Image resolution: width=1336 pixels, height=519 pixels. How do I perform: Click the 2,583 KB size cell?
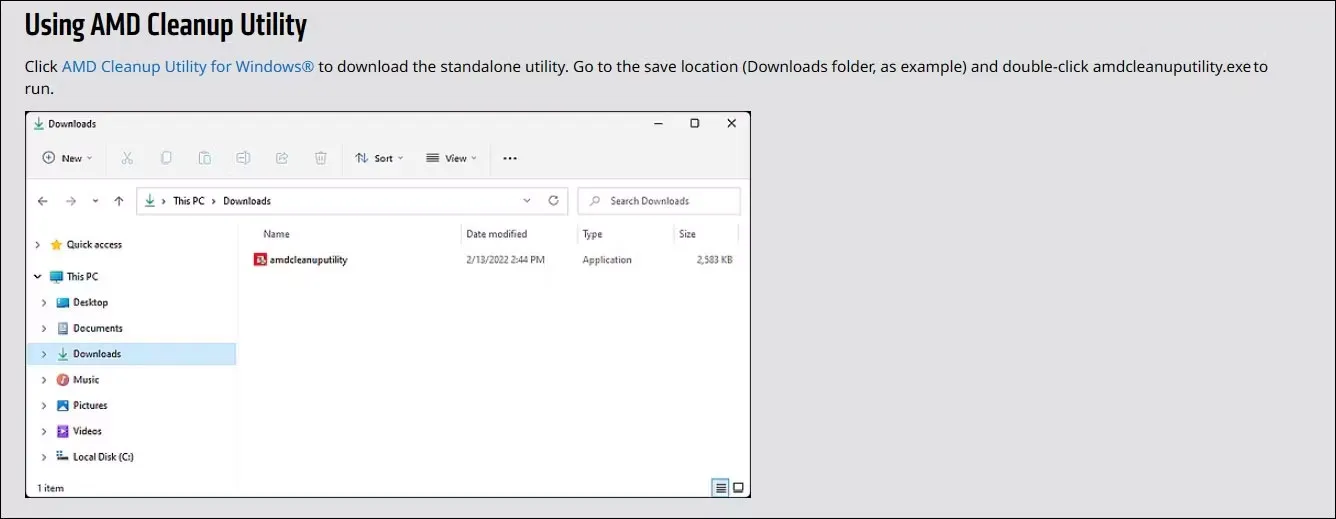714,260
